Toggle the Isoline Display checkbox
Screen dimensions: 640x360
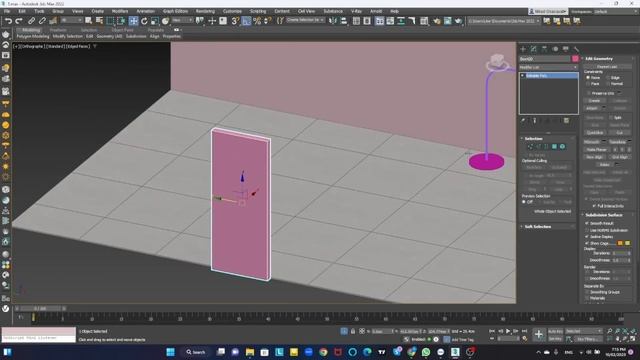tap(587, 237)
